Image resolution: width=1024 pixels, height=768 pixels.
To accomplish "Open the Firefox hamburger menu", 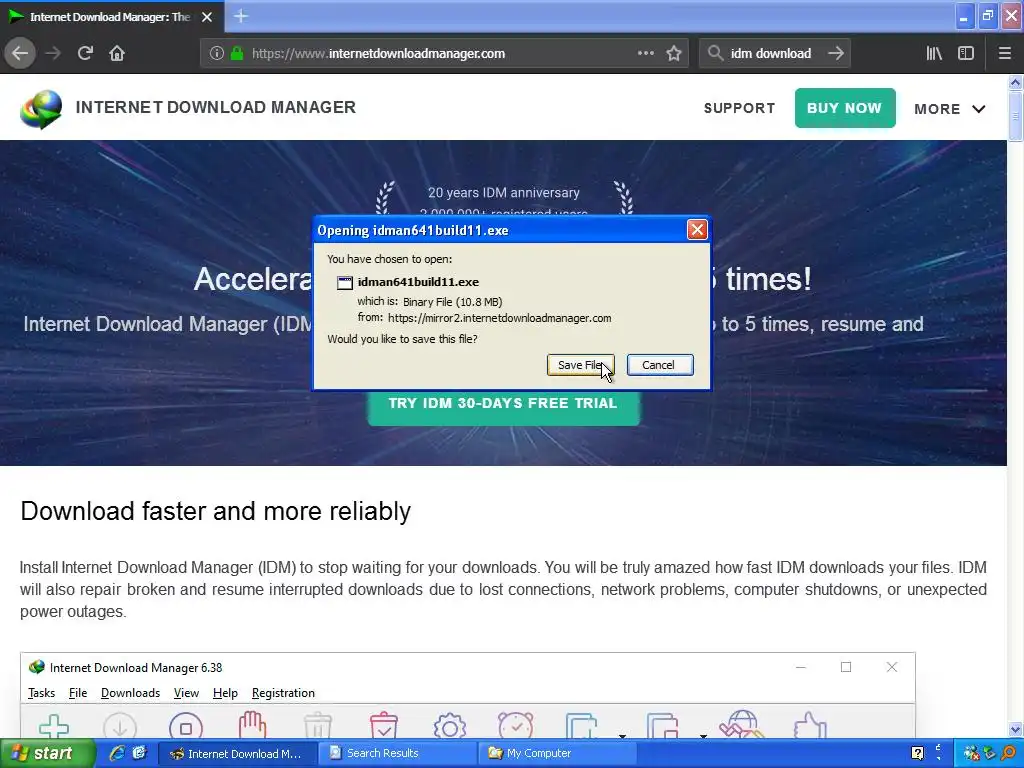I will (x=1005, y=54).
